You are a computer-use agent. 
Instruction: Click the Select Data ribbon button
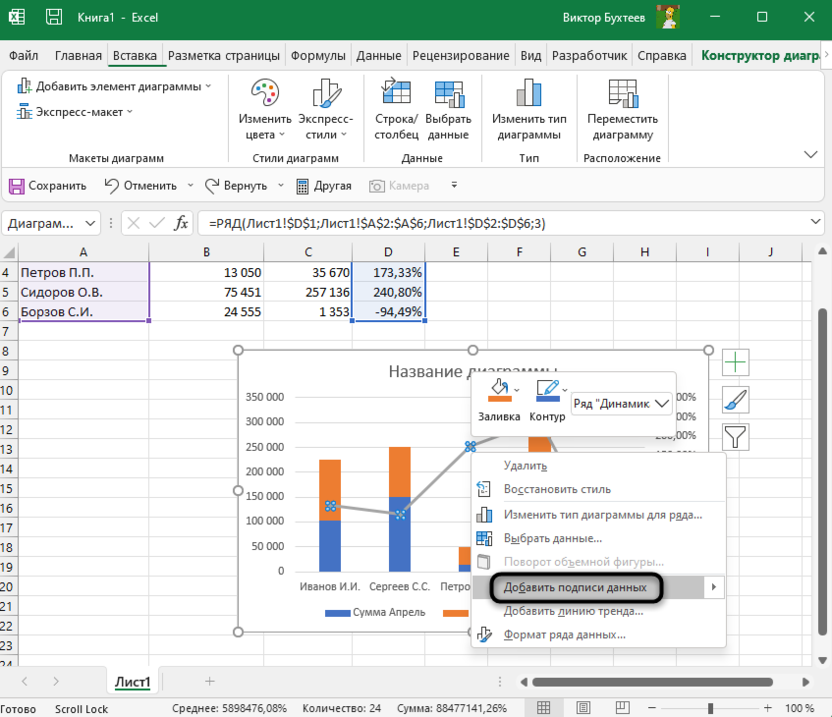click(448, 110)
